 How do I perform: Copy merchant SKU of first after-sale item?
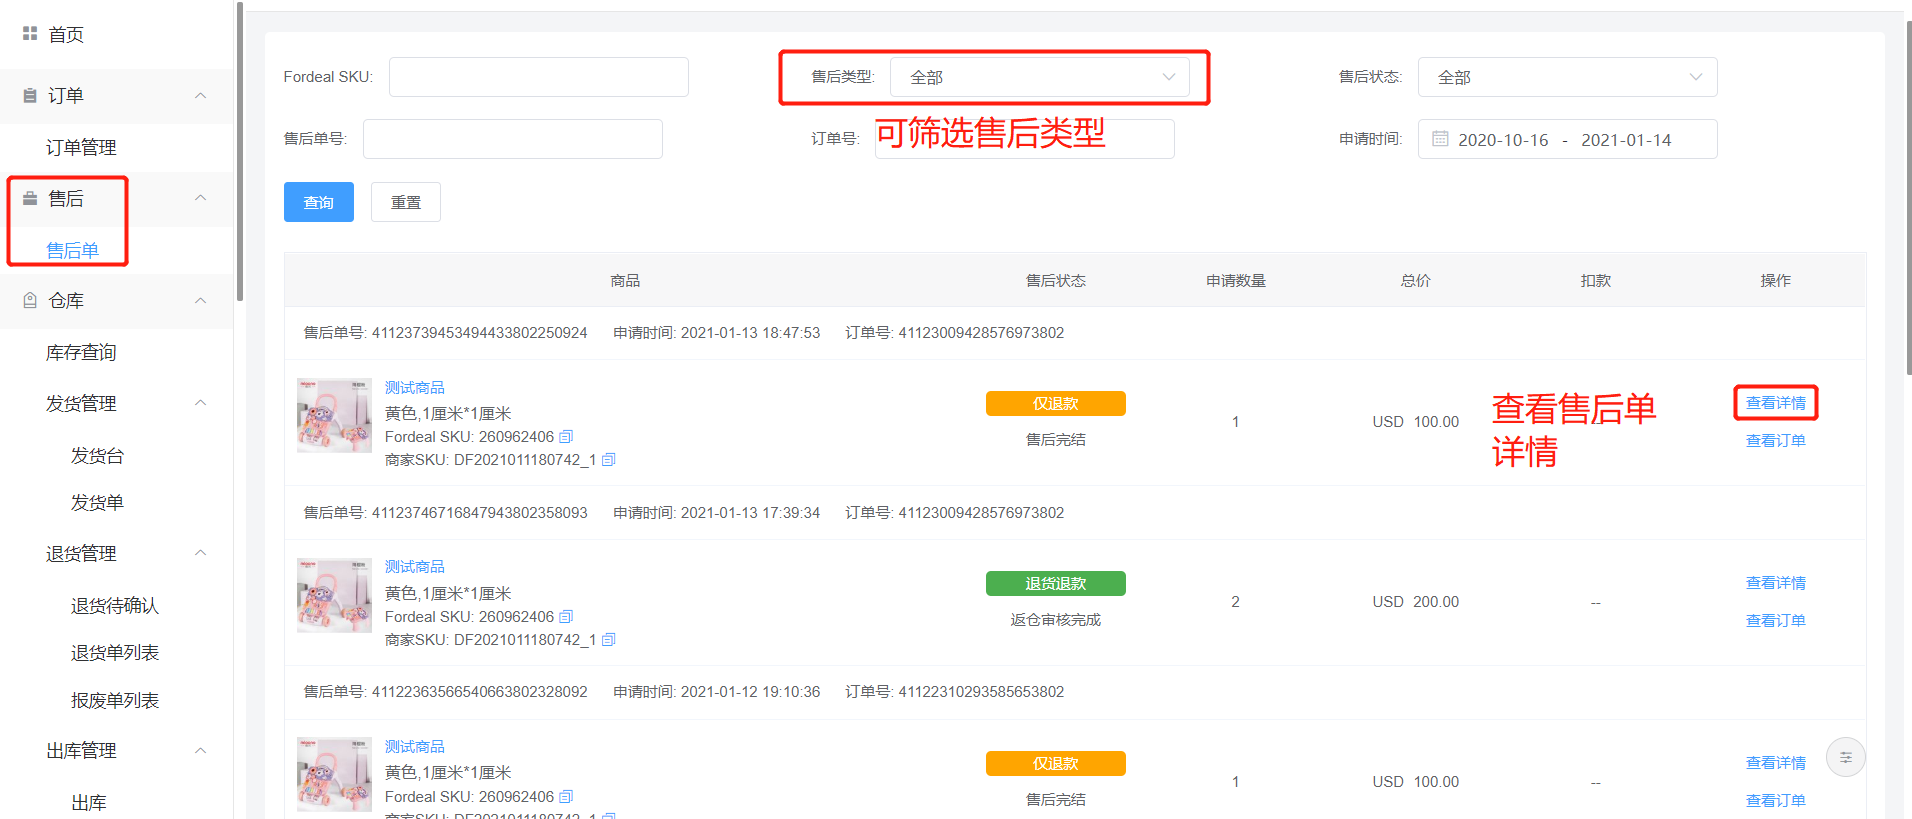(x=608, y=460)
